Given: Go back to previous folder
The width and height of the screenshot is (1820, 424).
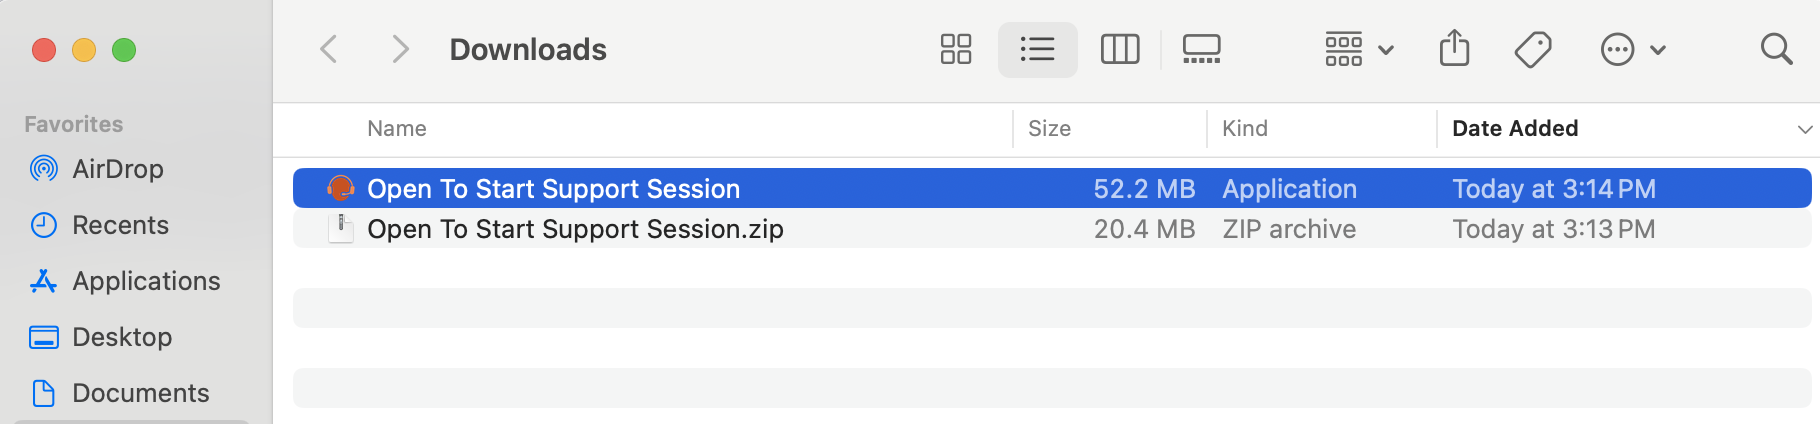Looking at the screenshot, I should (329, 49).
